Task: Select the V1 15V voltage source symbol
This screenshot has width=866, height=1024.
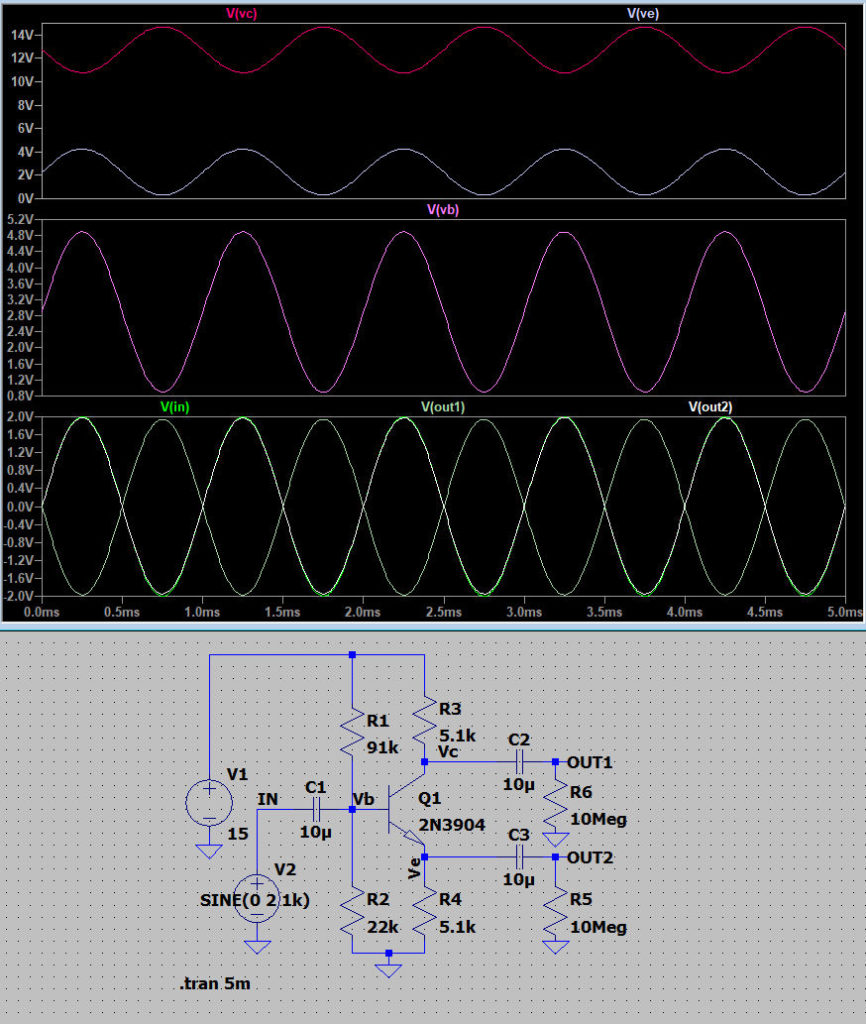Action: 209,802
